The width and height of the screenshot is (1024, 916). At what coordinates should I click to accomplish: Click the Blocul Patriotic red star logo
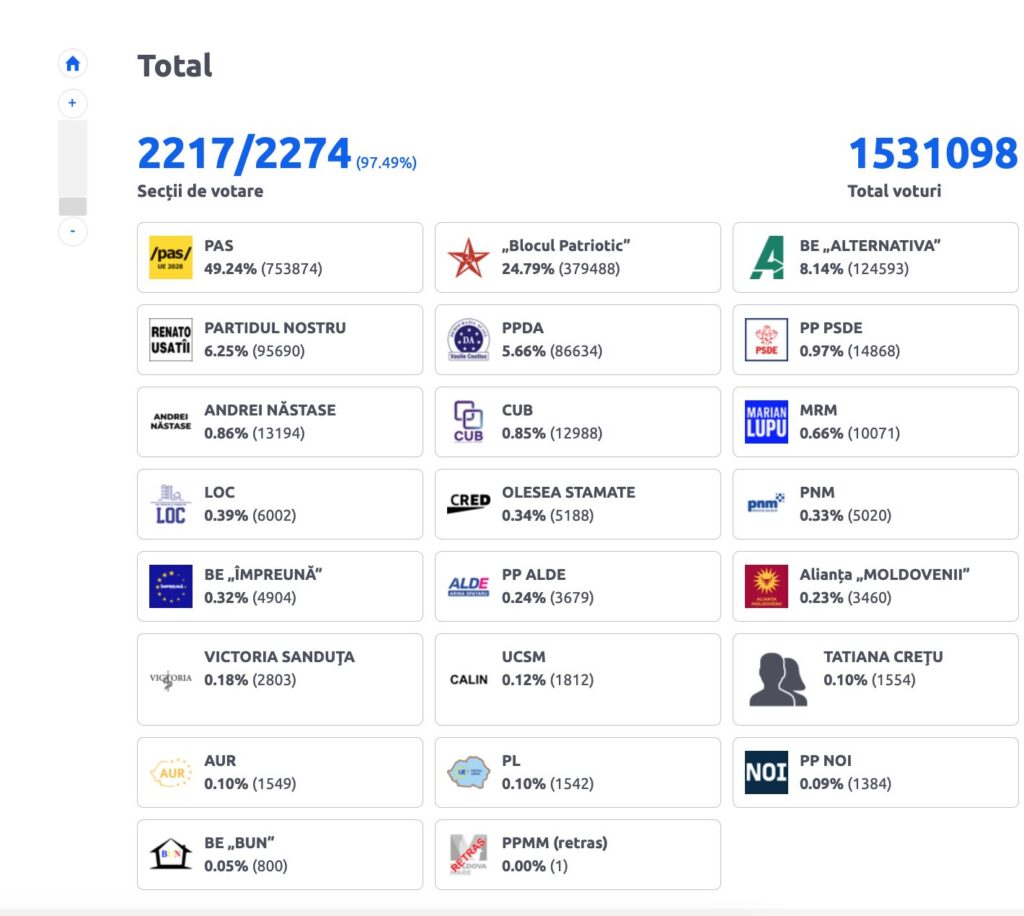point(468,257)
